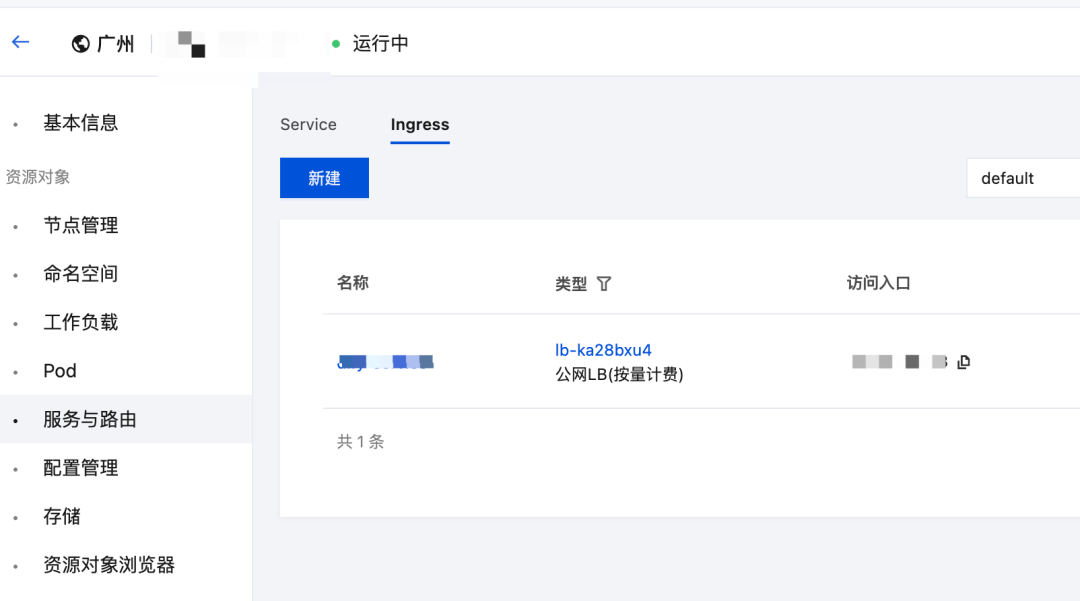Viewport: 1080px width, 601px height.
Task: Select 基本信息 in the sidebar
Action: (x=80, y=122)
